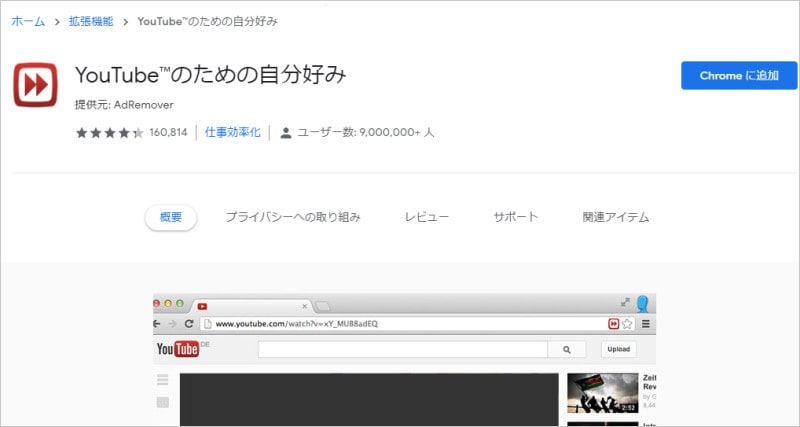The height and width of the screenshot is (427, 800).
Task: Click the star rating icons
Action: pyautogui.click(x=110, y=133)
